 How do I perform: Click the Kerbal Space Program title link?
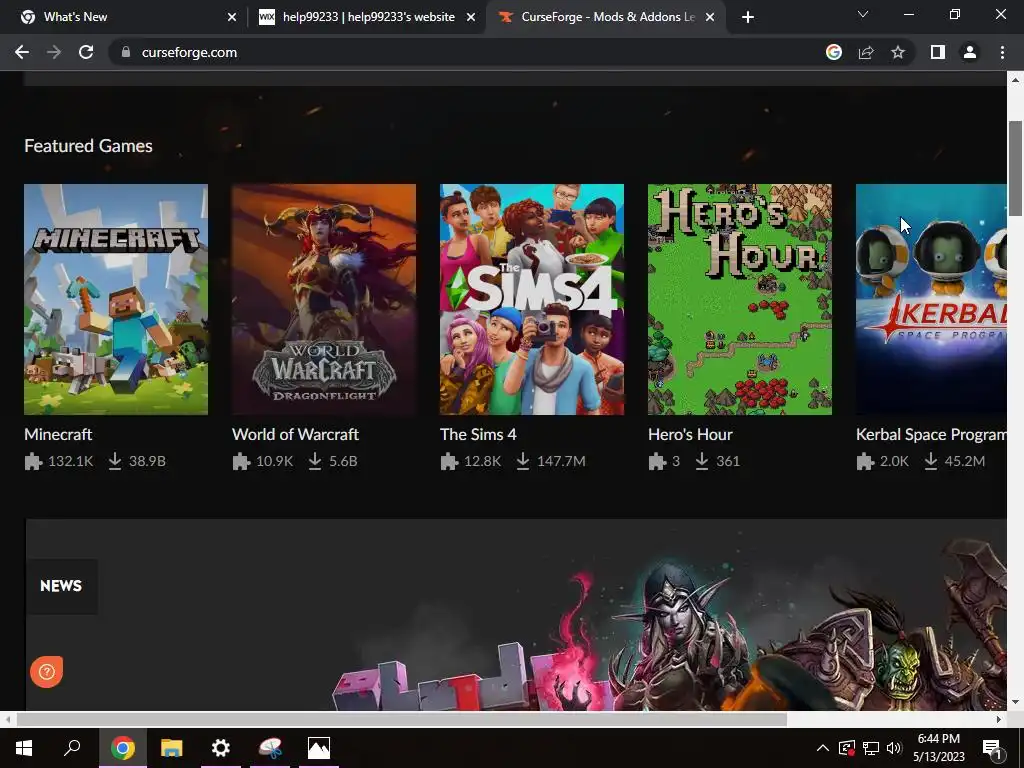pyautogui.click(x=931, y=434)
